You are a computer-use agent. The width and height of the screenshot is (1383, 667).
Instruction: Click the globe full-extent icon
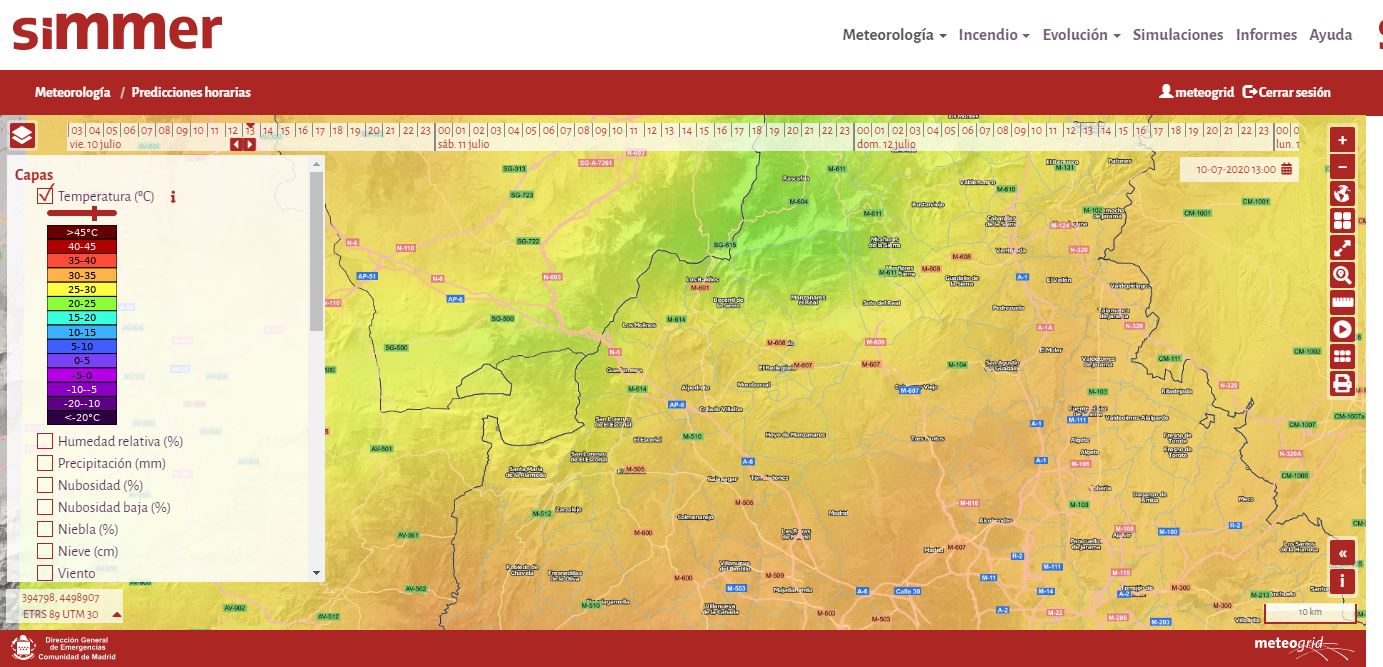(1342, 194)
